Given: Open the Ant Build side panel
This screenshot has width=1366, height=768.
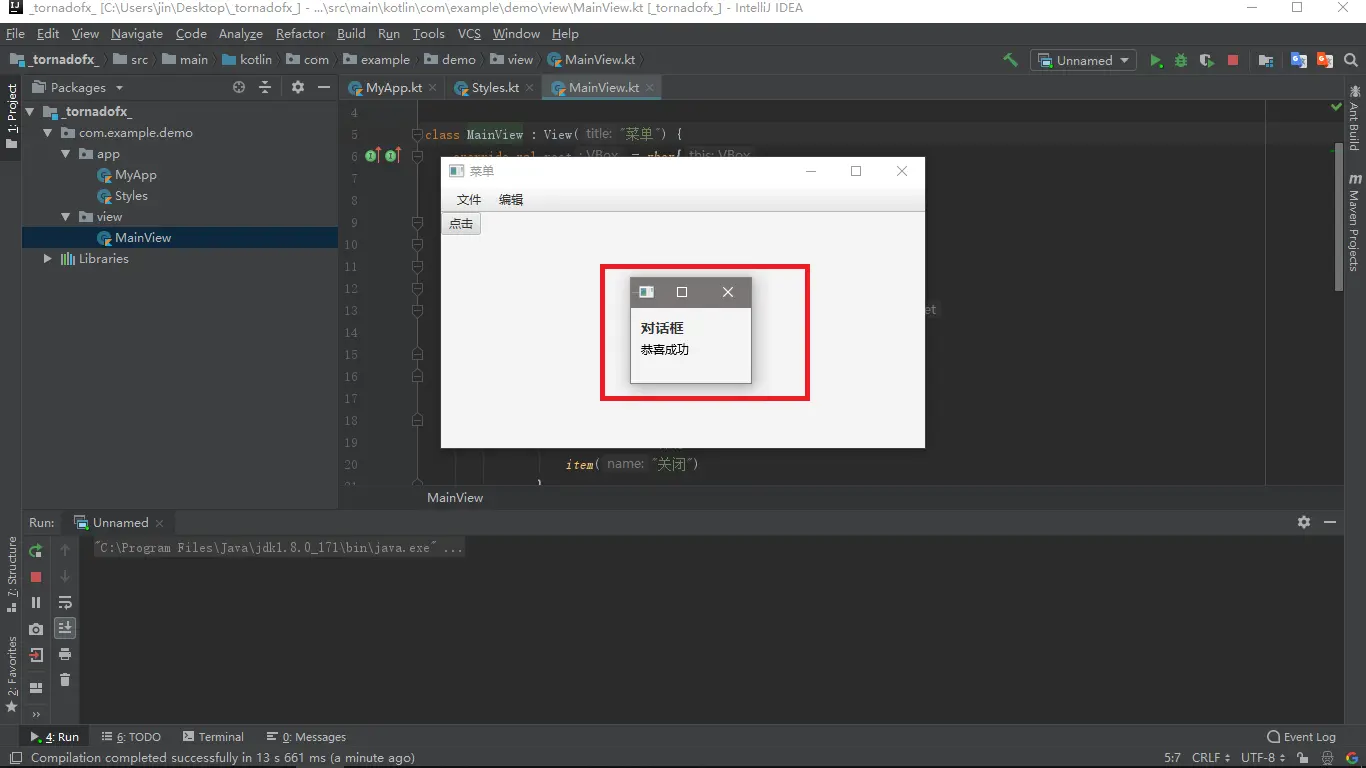Looking at the screenshot, I should (x=1354, y=117).
